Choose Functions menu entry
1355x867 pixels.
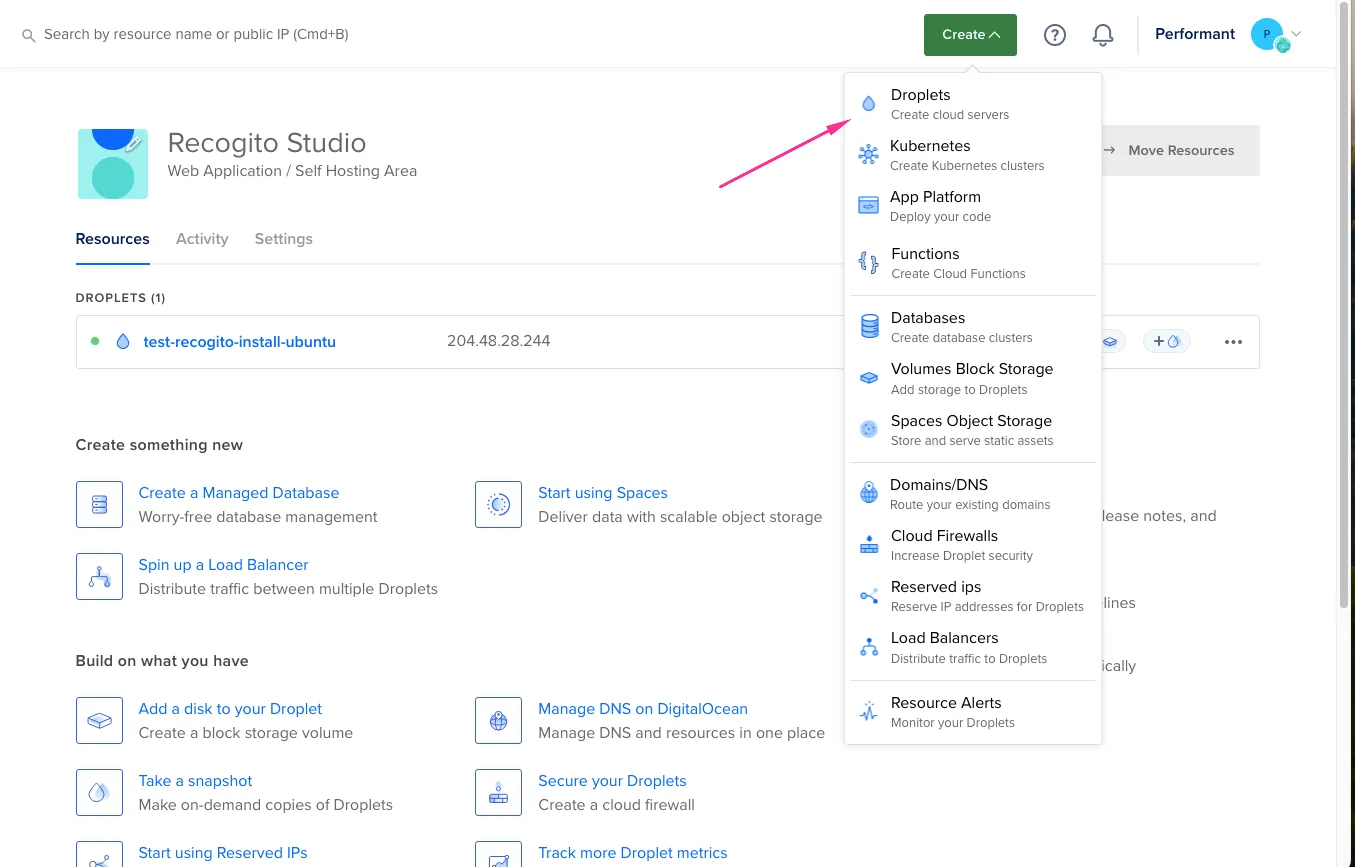pyautogui.click(x=972, y=263)
